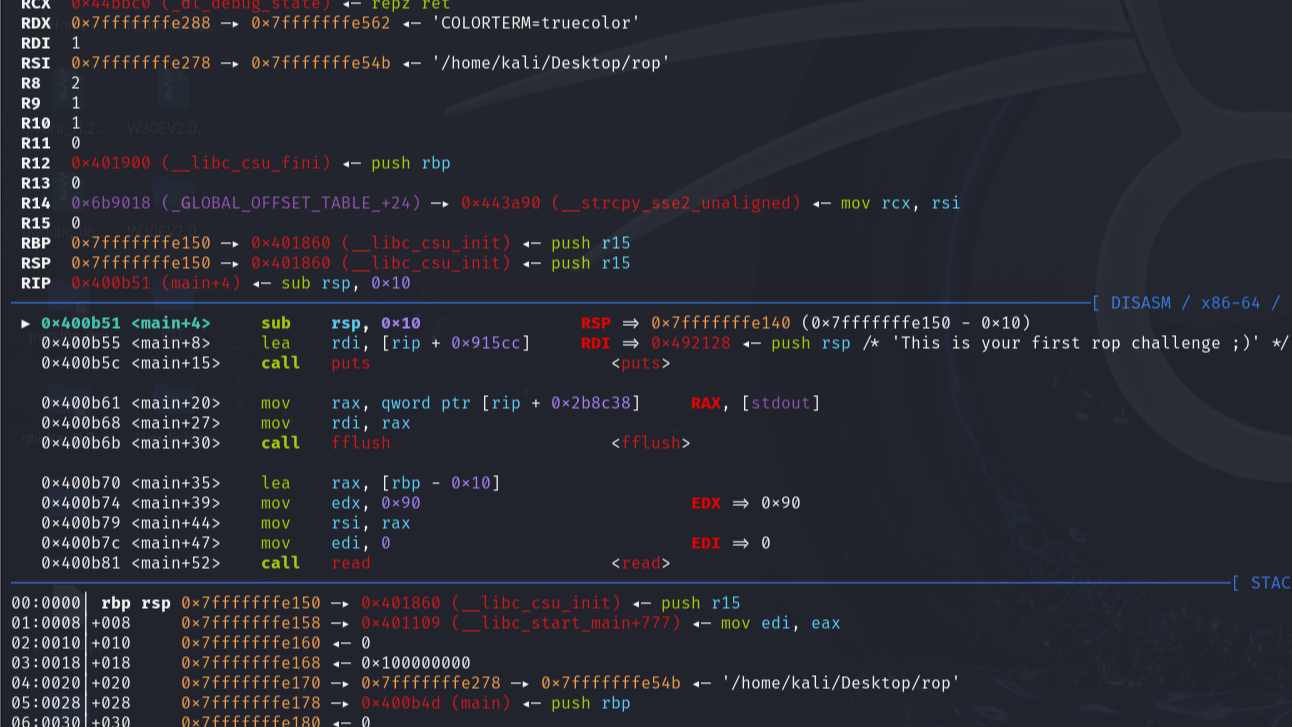Click the EDX ⇒ 0x90 annotation
The image size is (1292, 727).
point(746,503)
